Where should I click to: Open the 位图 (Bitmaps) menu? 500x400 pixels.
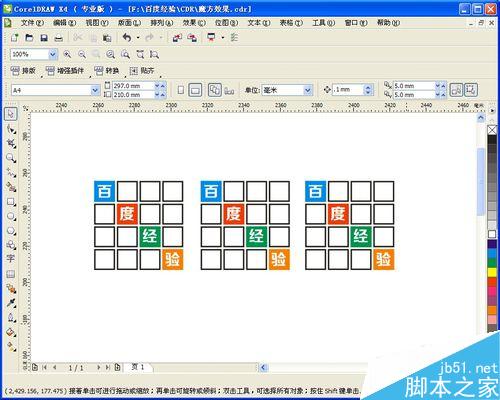[226, 23]
